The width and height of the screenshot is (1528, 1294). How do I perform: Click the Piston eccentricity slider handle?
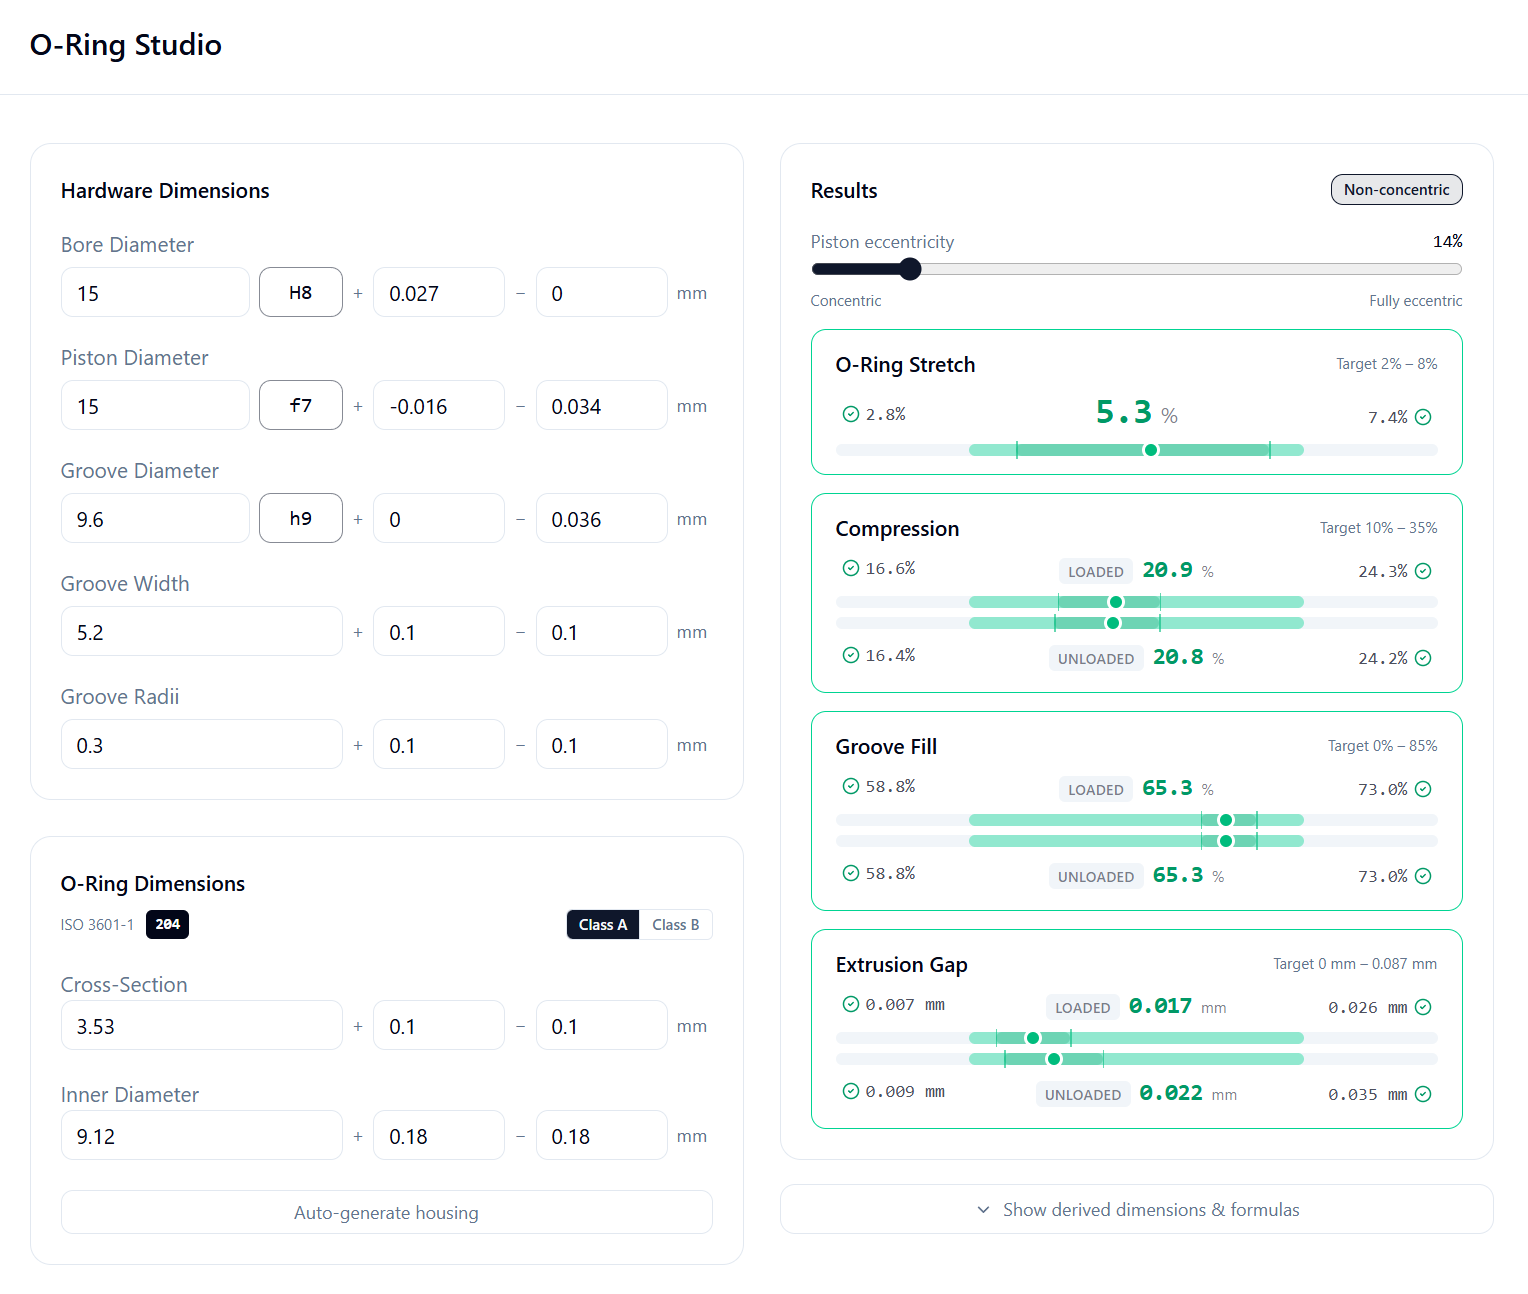tap(910, 269)
